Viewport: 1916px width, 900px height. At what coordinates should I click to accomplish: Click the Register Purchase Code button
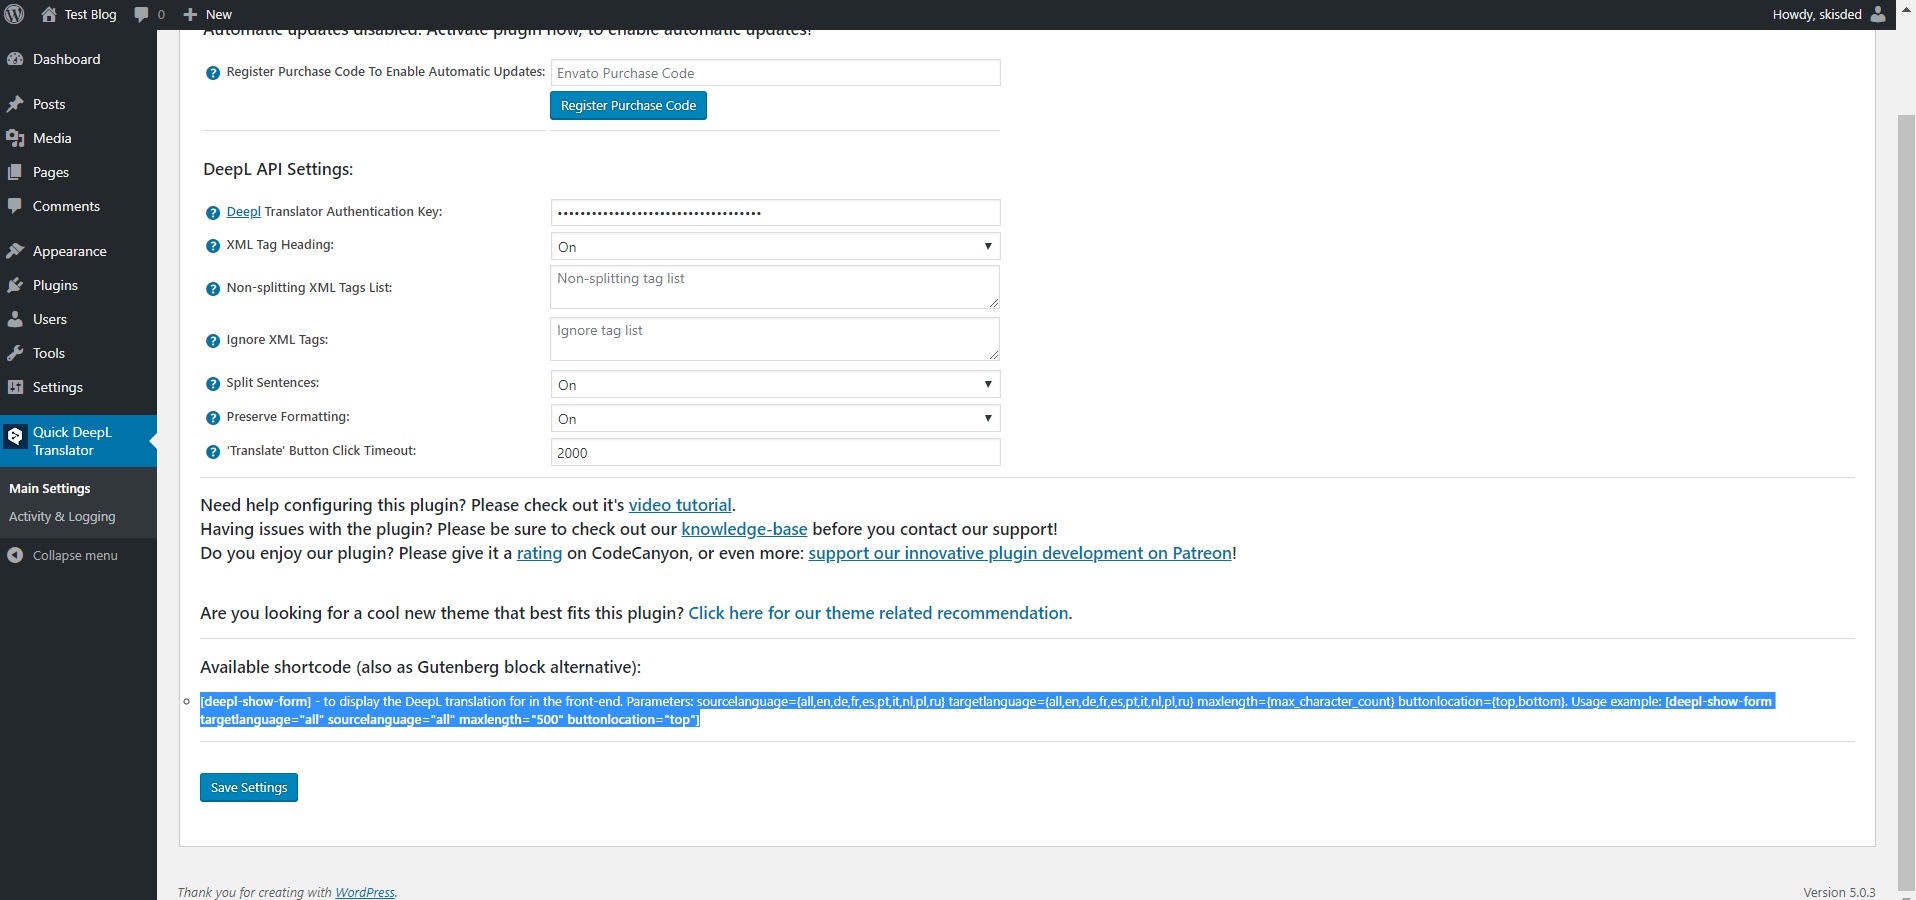pyautogui.click(x=628, y=105)
